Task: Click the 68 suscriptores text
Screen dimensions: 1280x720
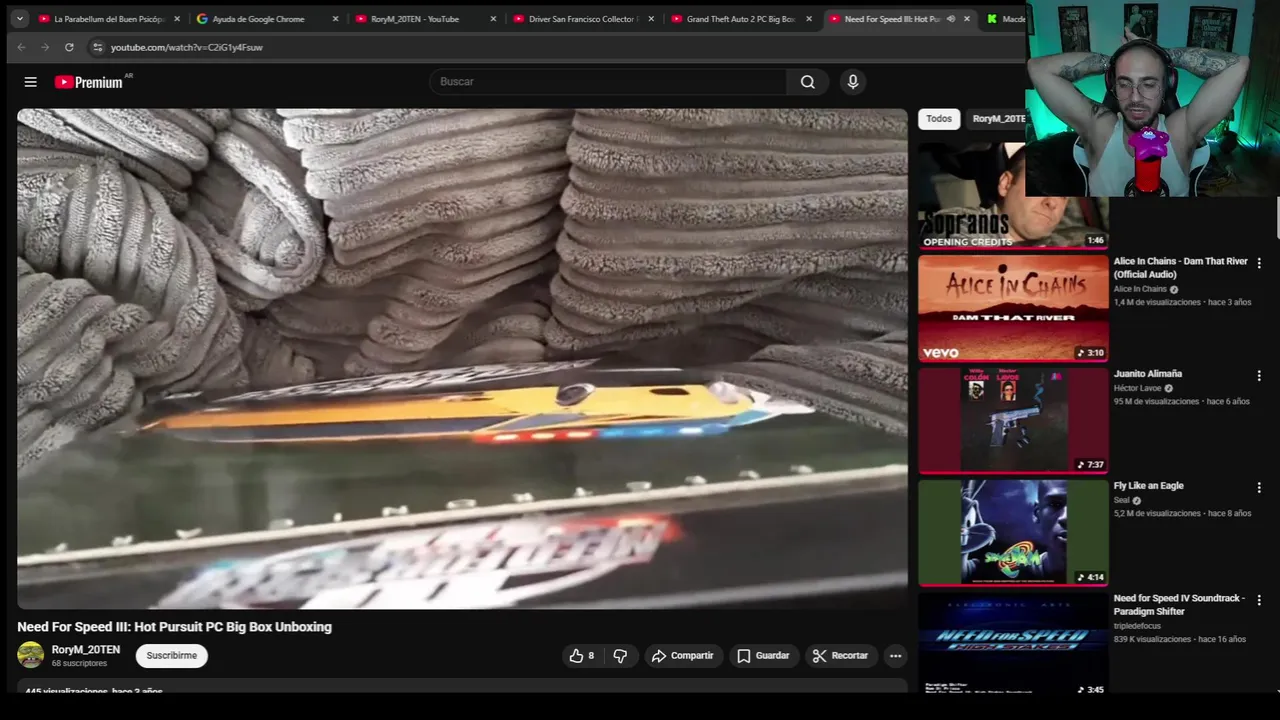Action: coord(79,664)
